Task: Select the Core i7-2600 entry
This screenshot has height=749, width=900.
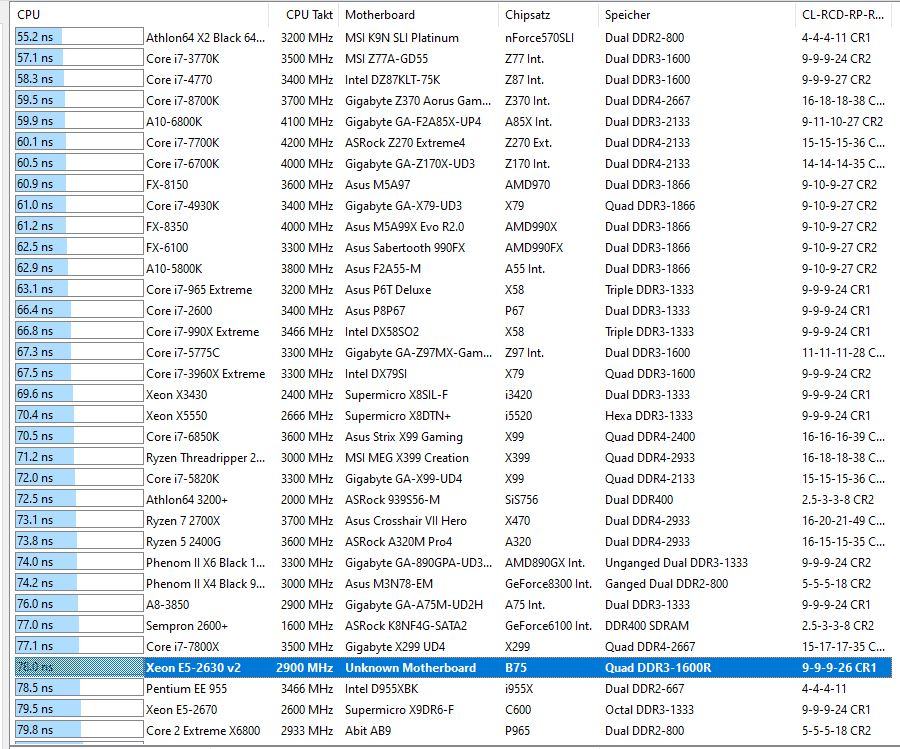Action: pyautogui.click(x=179, y=311)
